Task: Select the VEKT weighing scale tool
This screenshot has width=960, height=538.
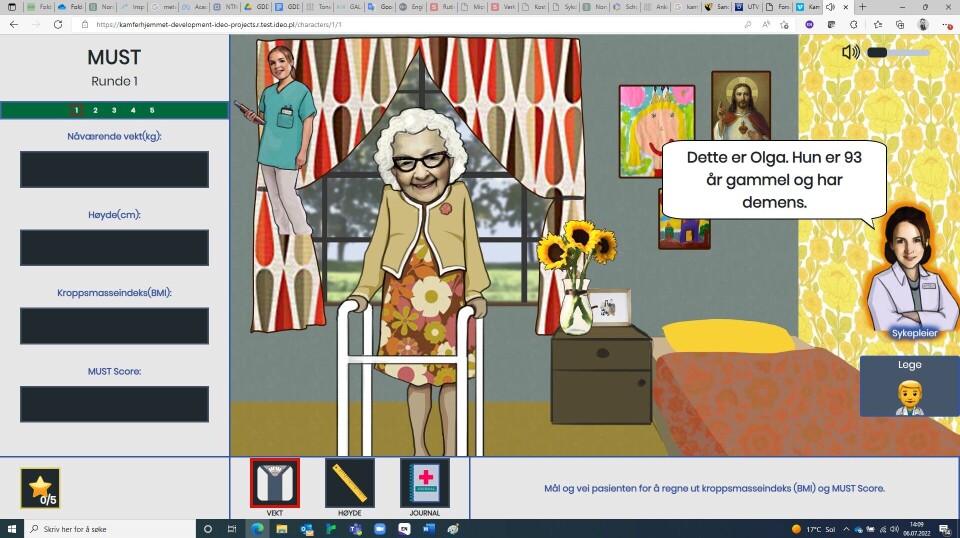Action: pos(274,484)
